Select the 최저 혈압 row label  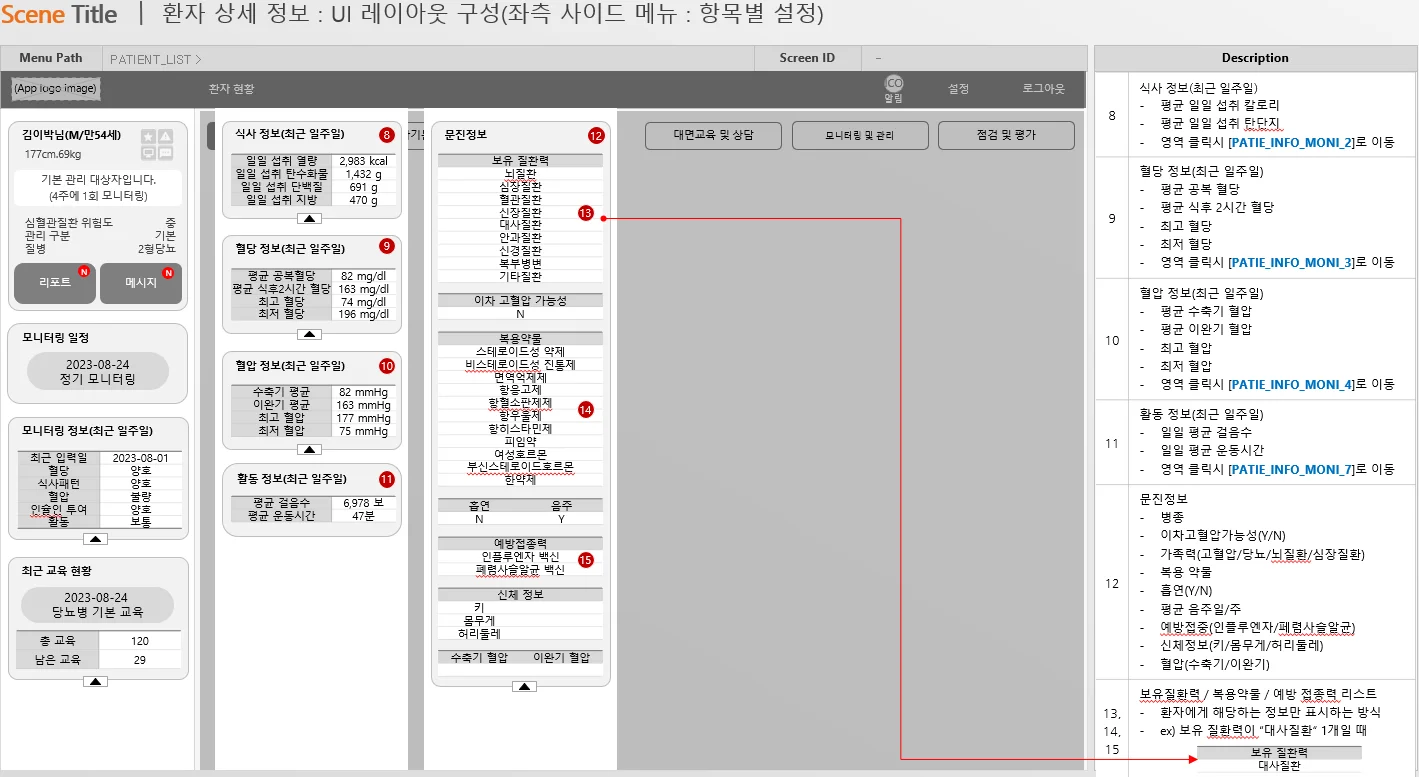click(x=283, y=431)
